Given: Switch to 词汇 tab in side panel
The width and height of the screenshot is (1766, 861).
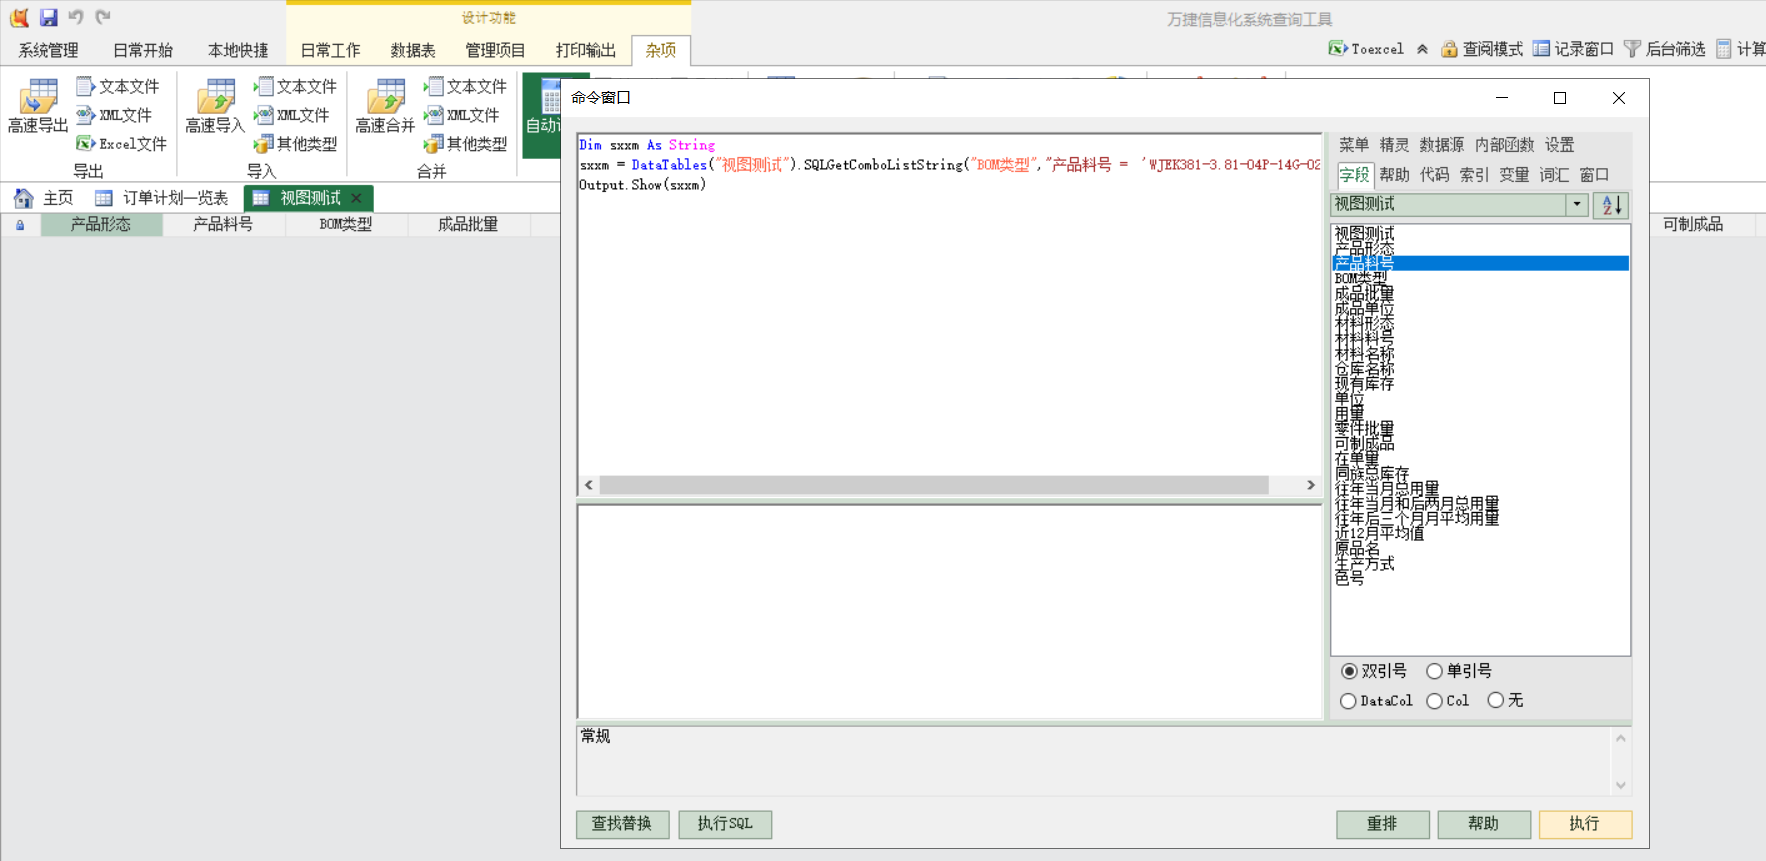Looking at the screenshot, I should [x=1554, y=175].
